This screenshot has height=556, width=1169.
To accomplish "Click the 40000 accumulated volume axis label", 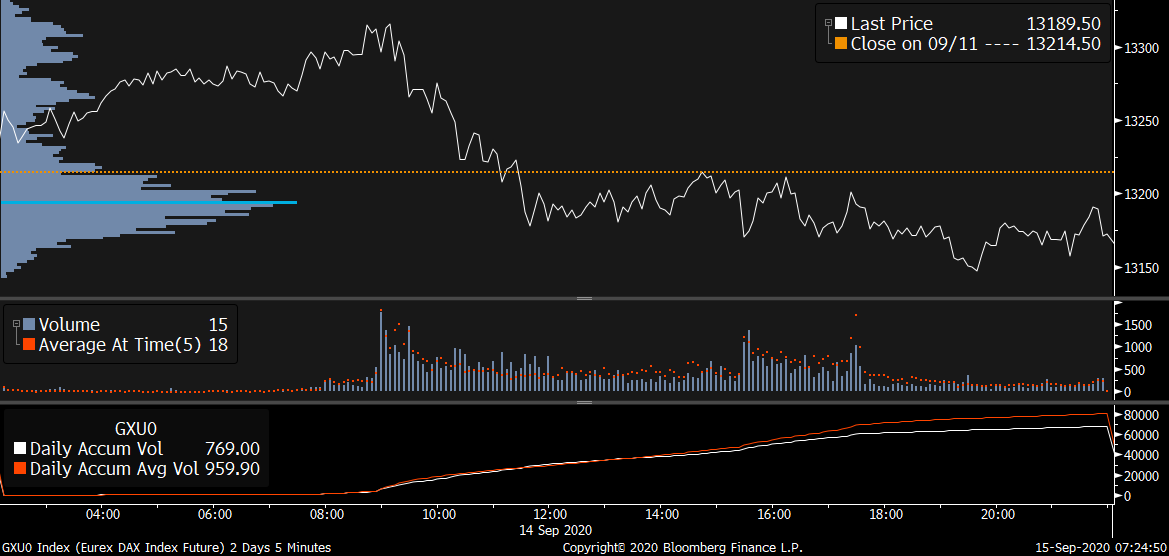I will pos(1141,455).
